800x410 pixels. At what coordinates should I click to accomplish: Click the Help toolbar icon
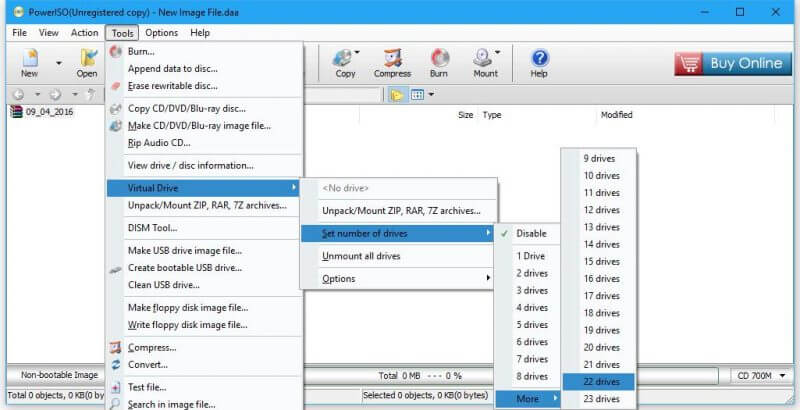539,62
